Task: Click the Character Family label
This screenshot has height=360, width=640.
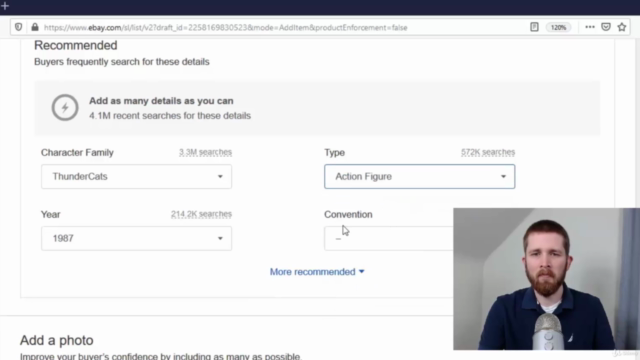Action: tap(77, 153)
